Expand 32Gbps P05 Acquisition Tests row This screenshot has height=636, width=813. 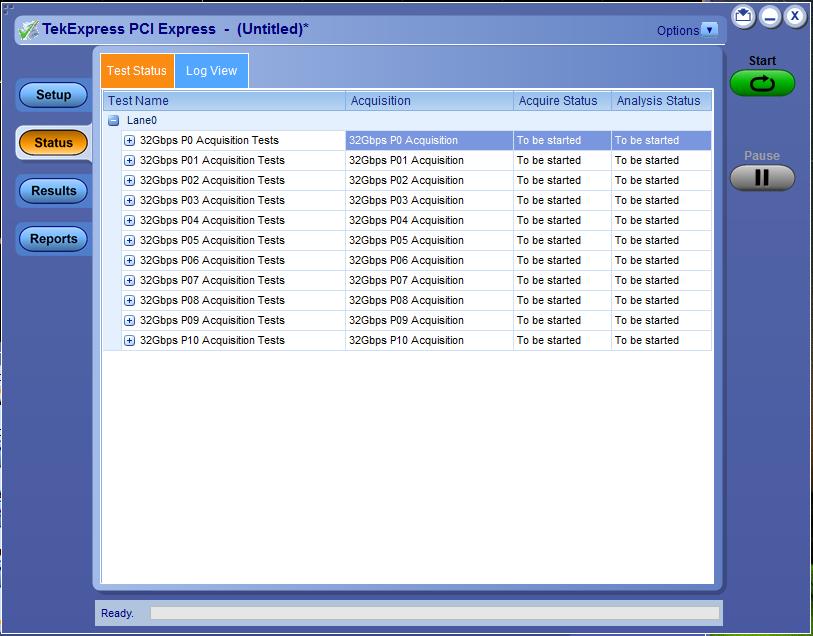tap(130, 241)
